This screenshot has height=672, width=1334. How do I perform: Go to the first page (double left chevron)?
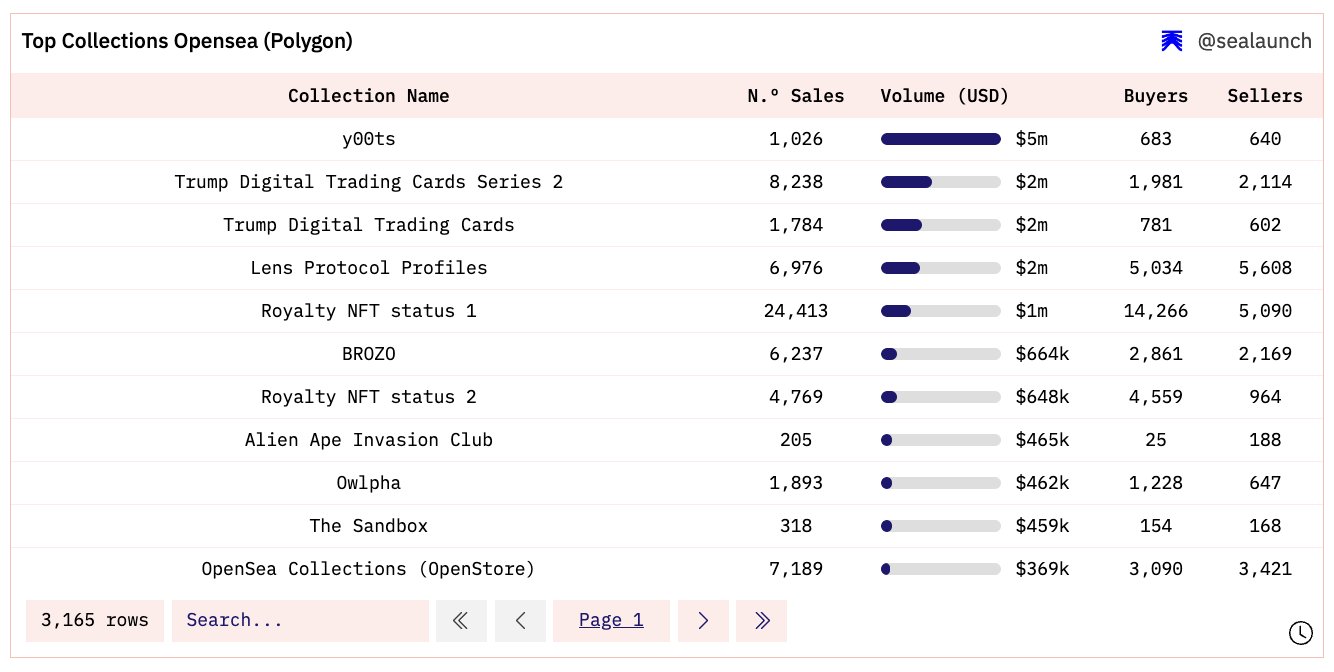tap(461, 621)
